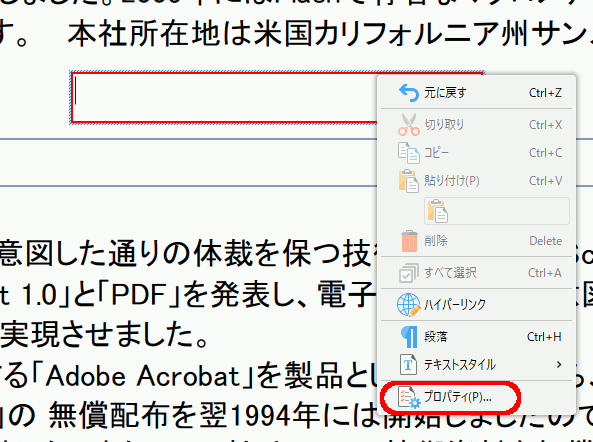The image size is (593, 442).
Task: Choose 貼り付け(P) in the context menu
Action: [x=478, y=181]
